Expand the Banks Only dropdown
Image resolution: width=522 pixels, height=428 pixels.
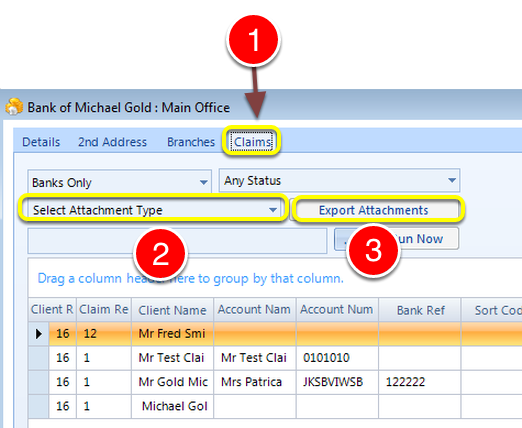pos(119,182)
